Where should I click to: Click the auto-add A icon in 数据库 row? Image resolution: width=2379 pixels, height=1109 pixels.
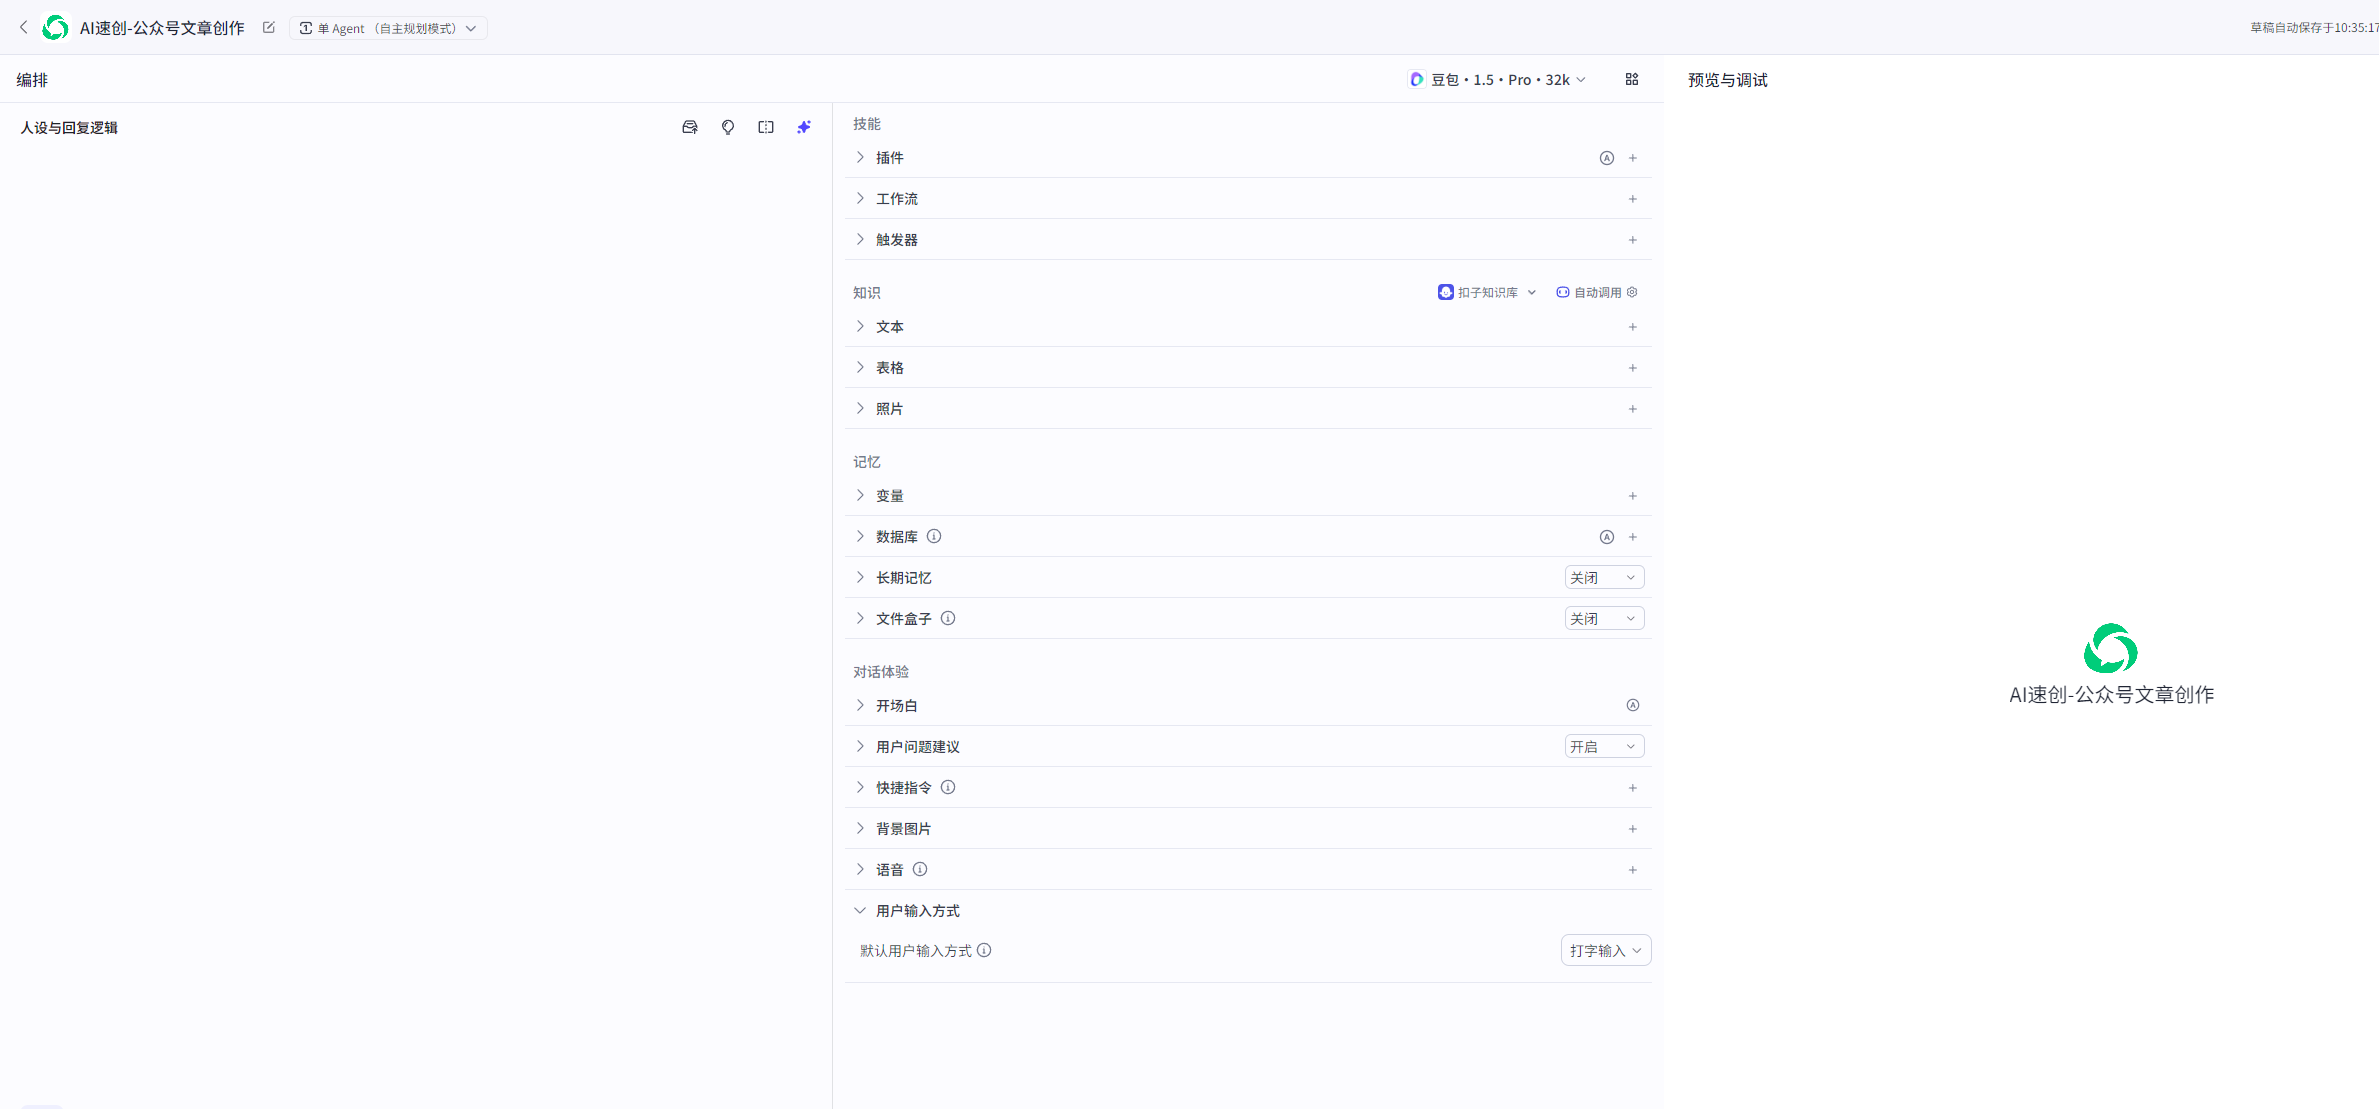(x=1607, y=537)
